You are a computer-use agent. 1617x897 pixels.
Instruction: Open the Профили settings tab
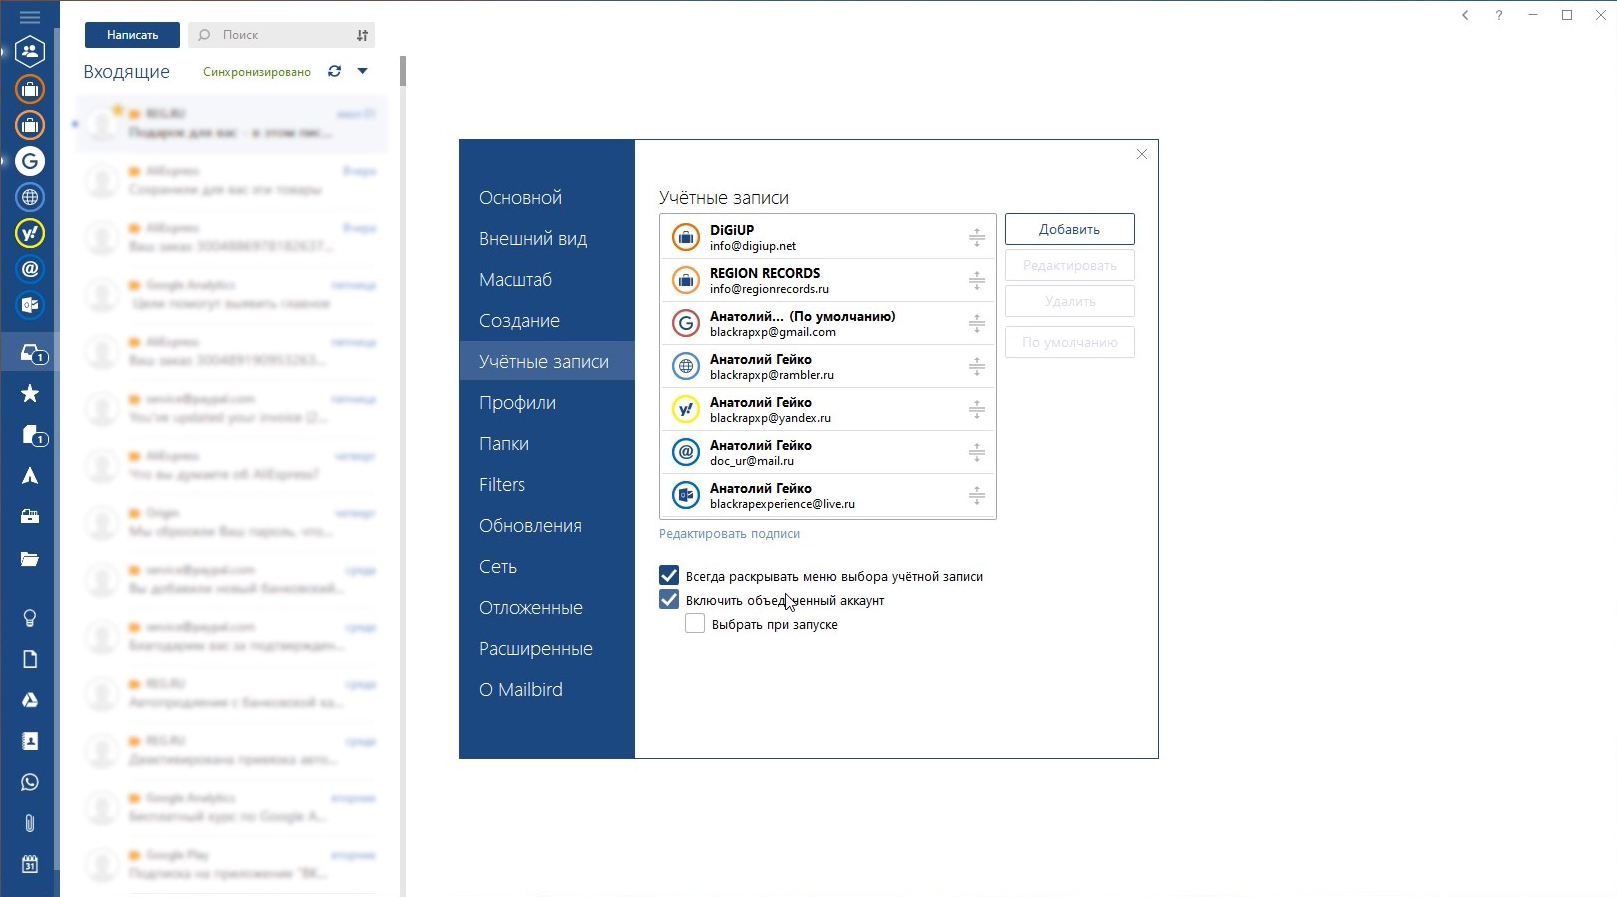(x=547, y=403)
